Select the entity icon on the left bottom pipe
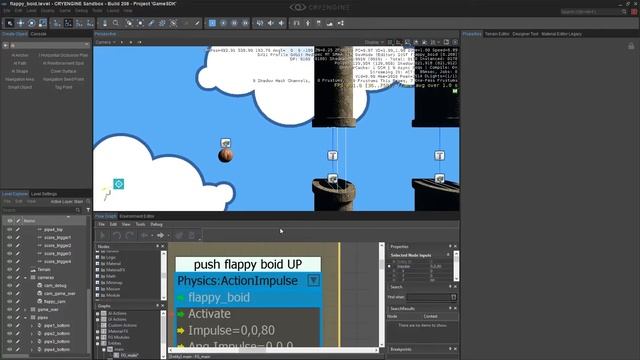Image resolution: width=640 pixels, height=360 pixels. coord(333,178)
